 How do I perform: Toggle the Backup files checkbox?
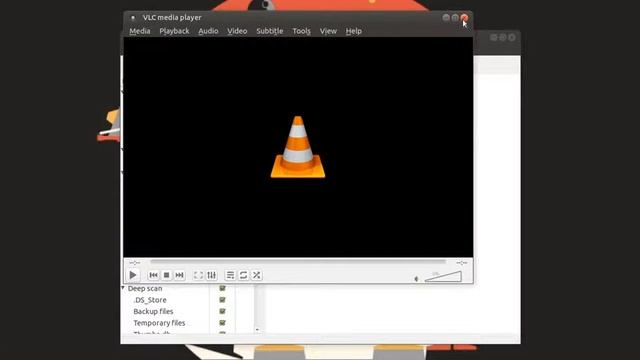222,311
